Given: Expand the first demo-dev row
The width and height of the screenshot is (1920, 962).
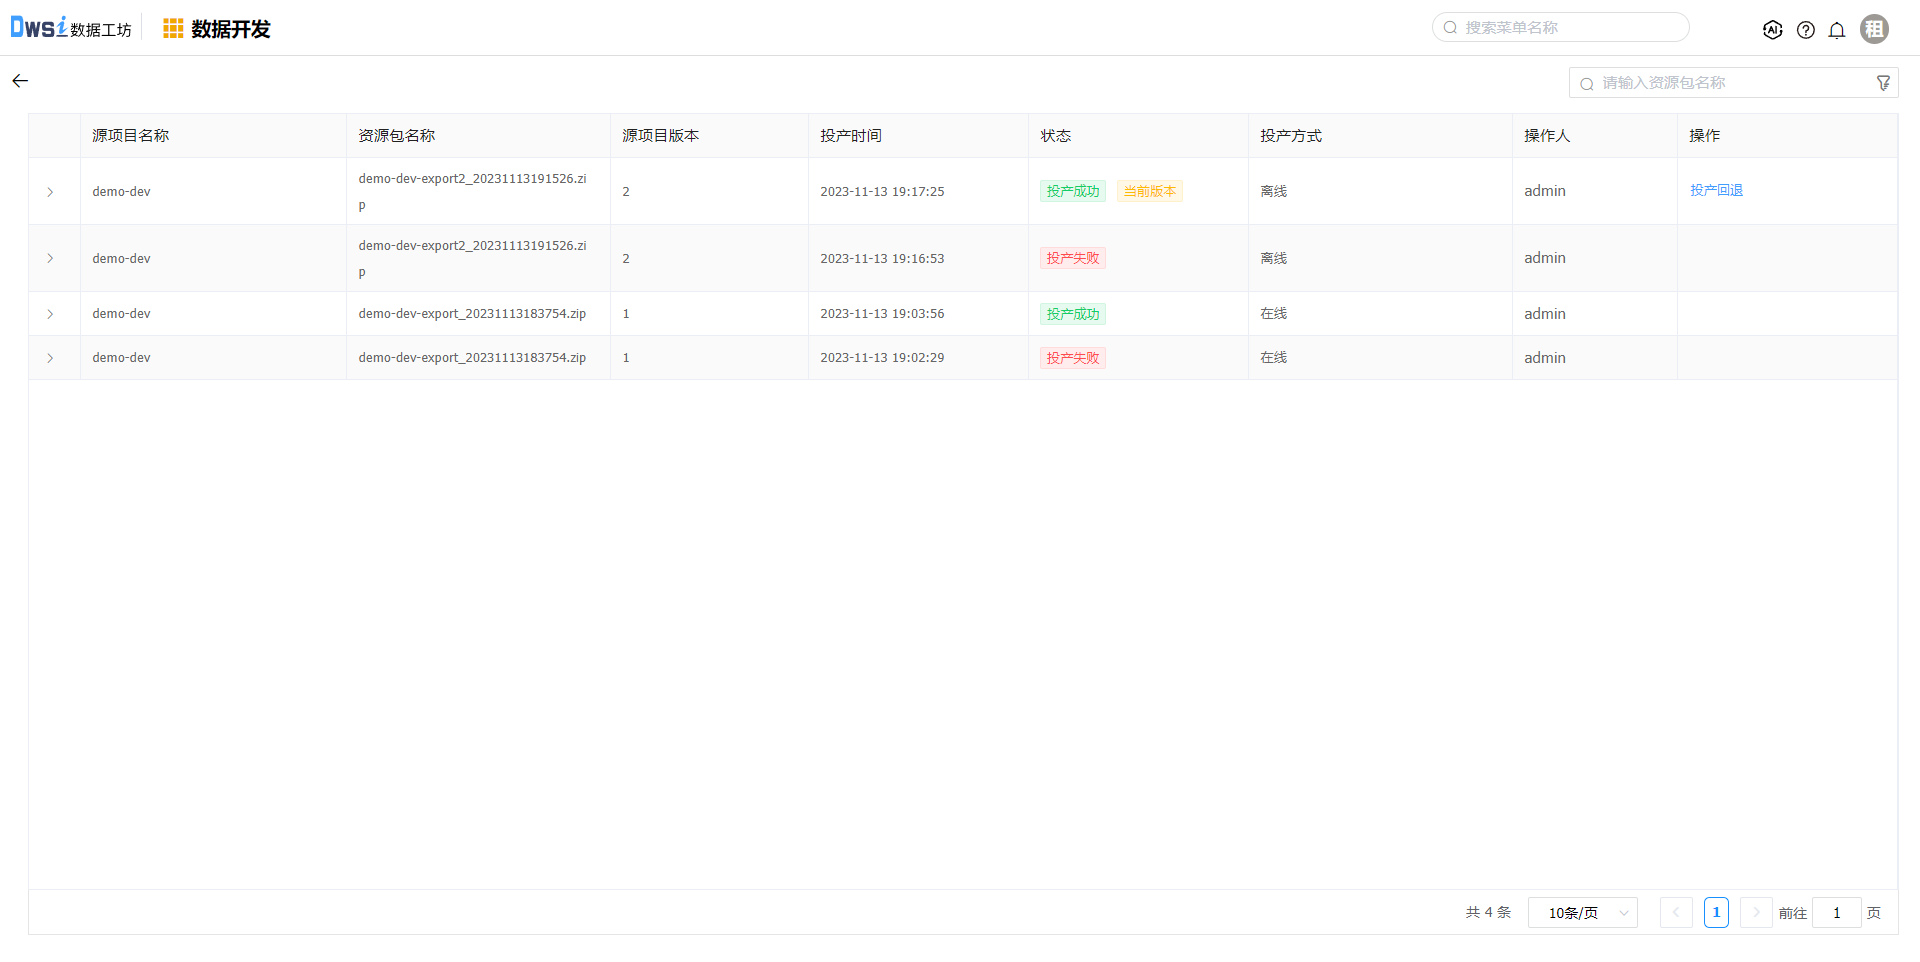Looking at the screenshot, I should (50, 192).
